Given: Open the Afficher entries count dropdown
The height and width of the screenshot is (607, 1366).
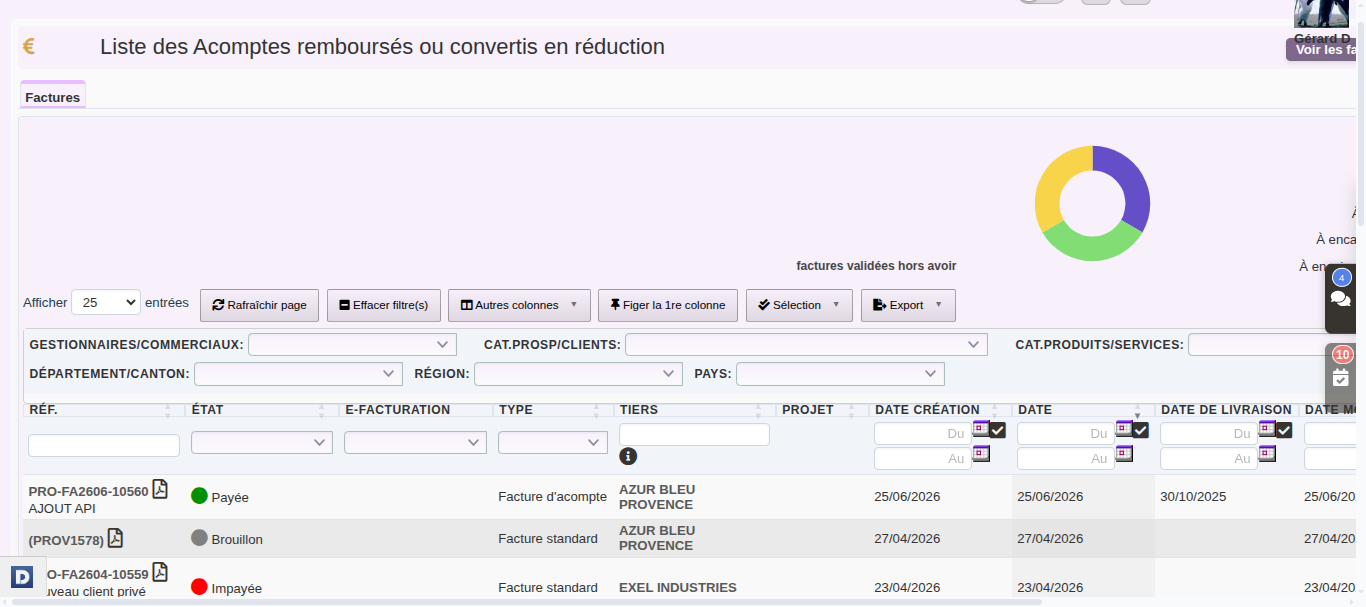Looking at the screenshot, I should 106,302.
